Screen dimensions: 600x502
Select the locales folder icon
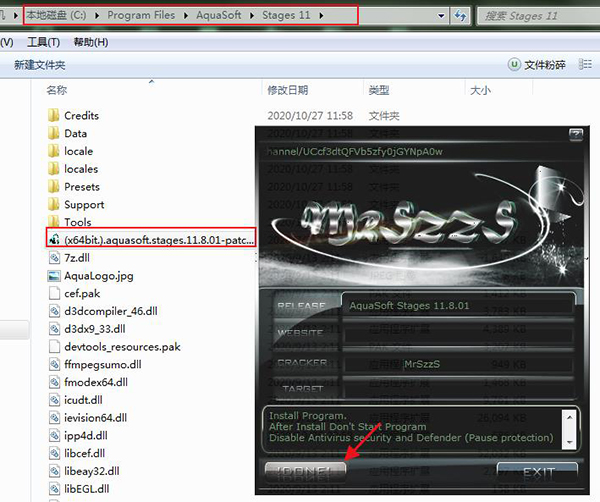54,169
